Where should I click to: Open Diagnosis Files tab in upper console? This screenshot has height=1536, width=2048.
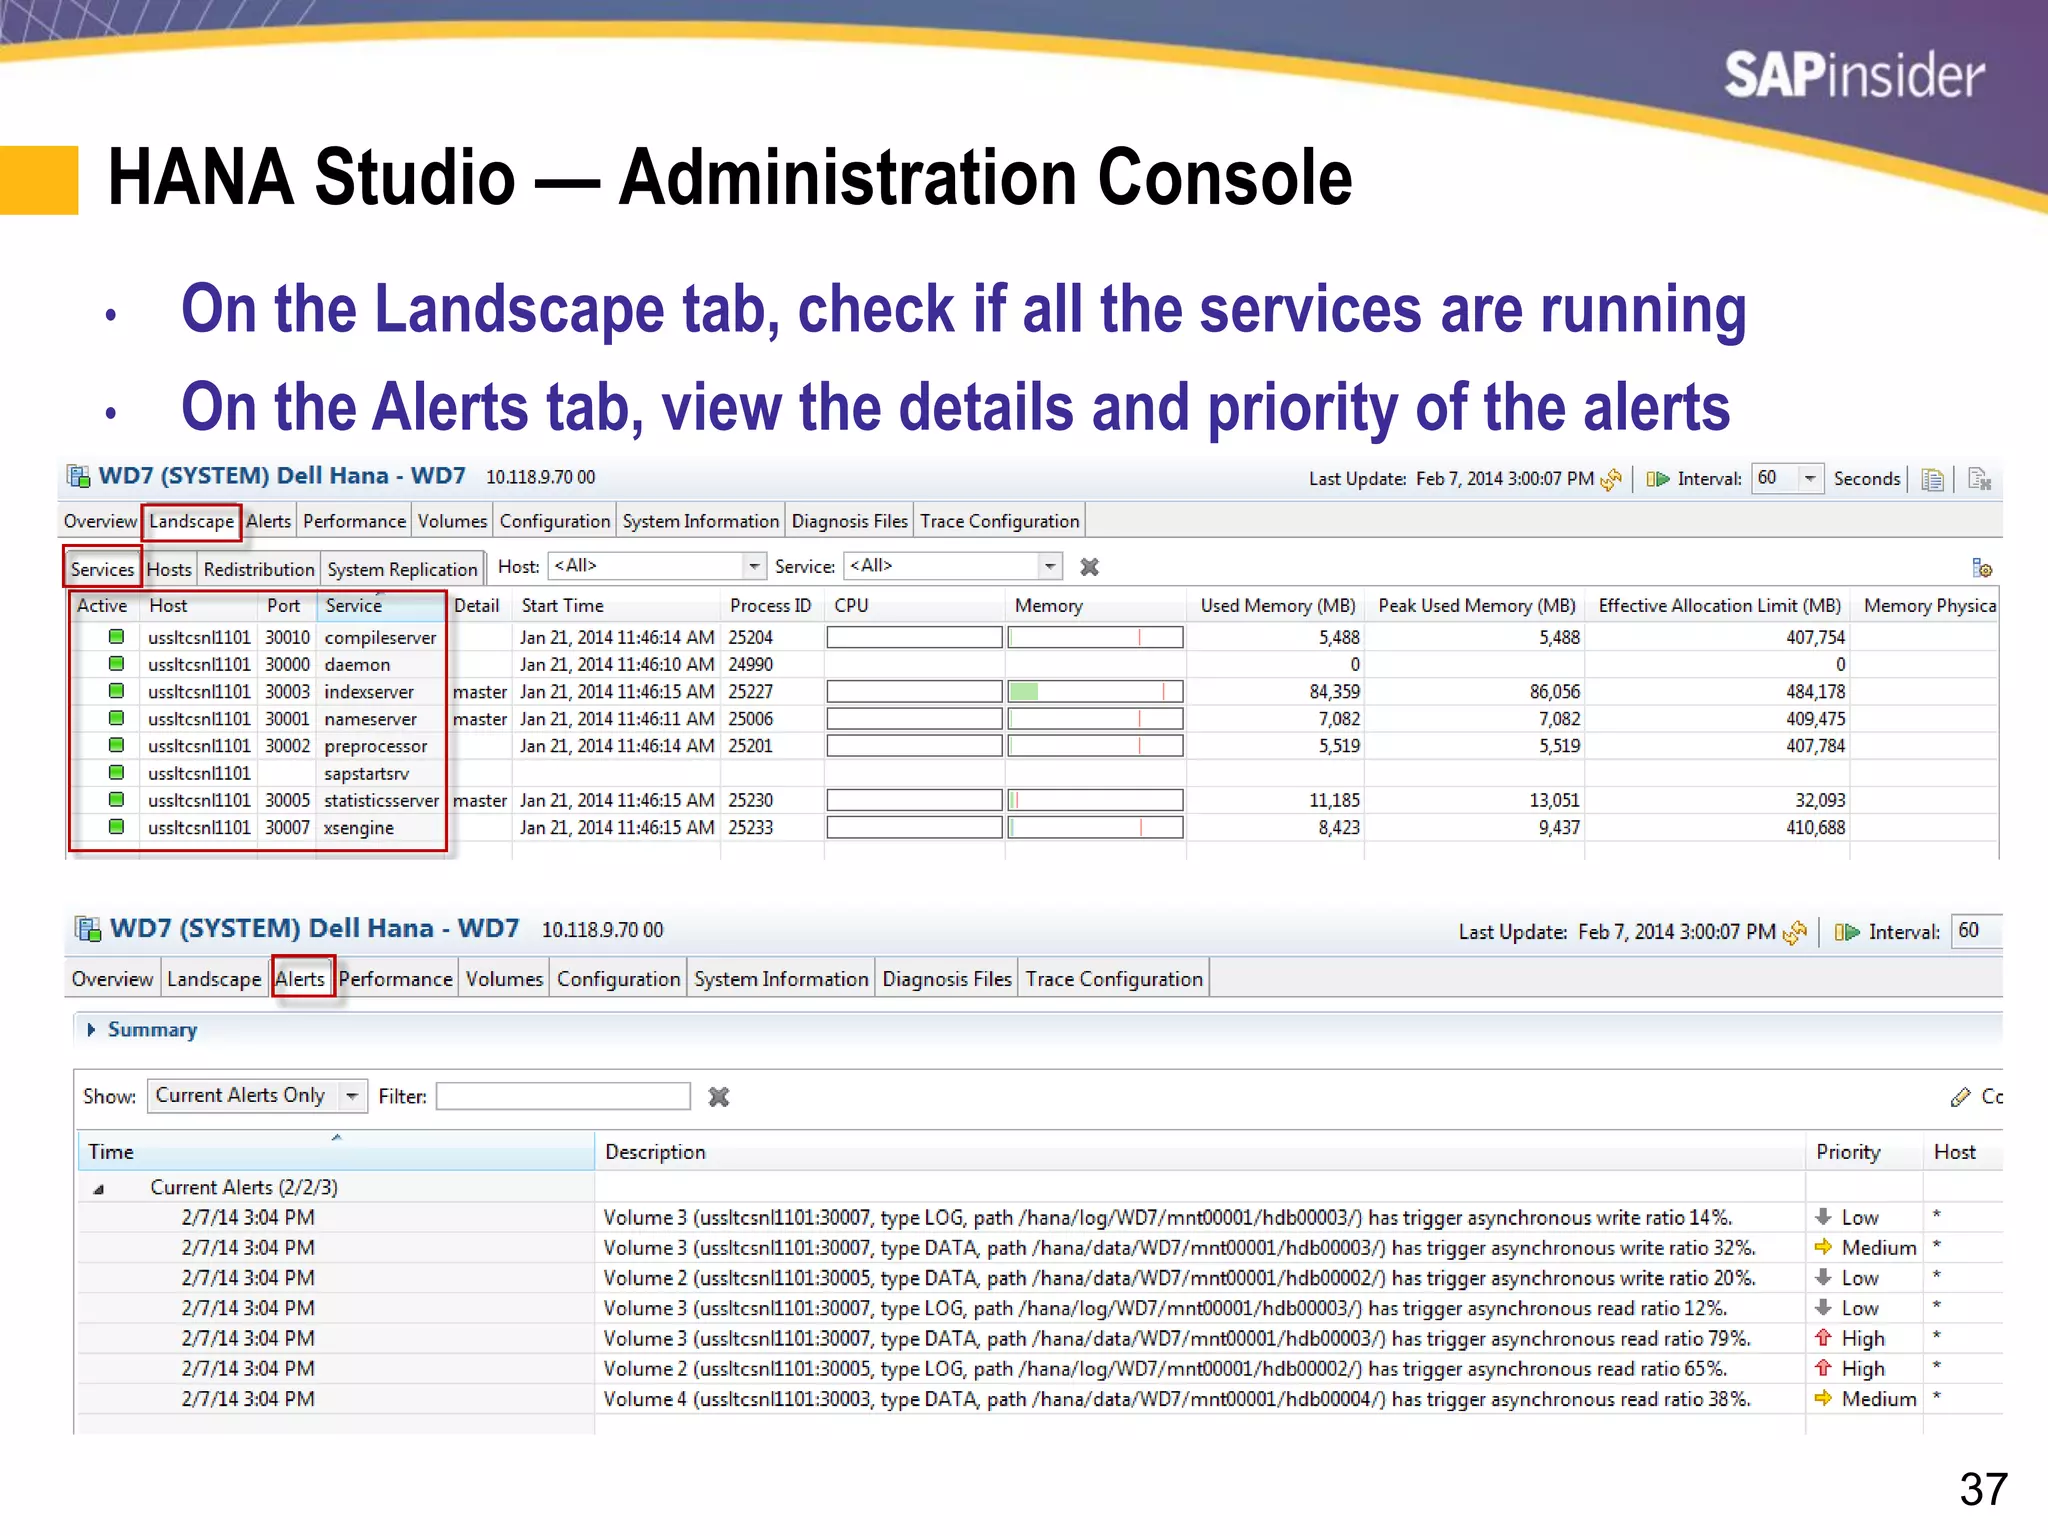click(x=850, y=521)
